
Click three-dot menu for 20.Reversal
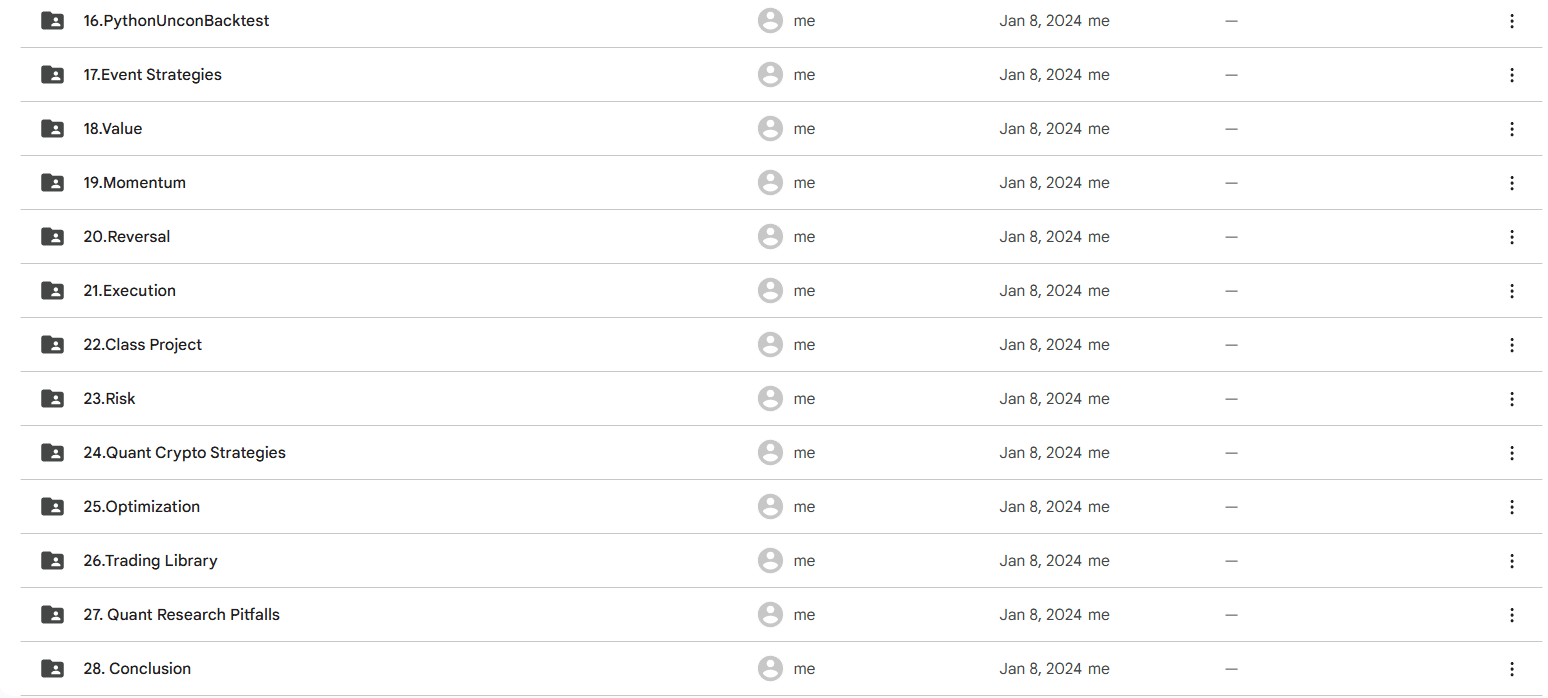click(1511, 237)
